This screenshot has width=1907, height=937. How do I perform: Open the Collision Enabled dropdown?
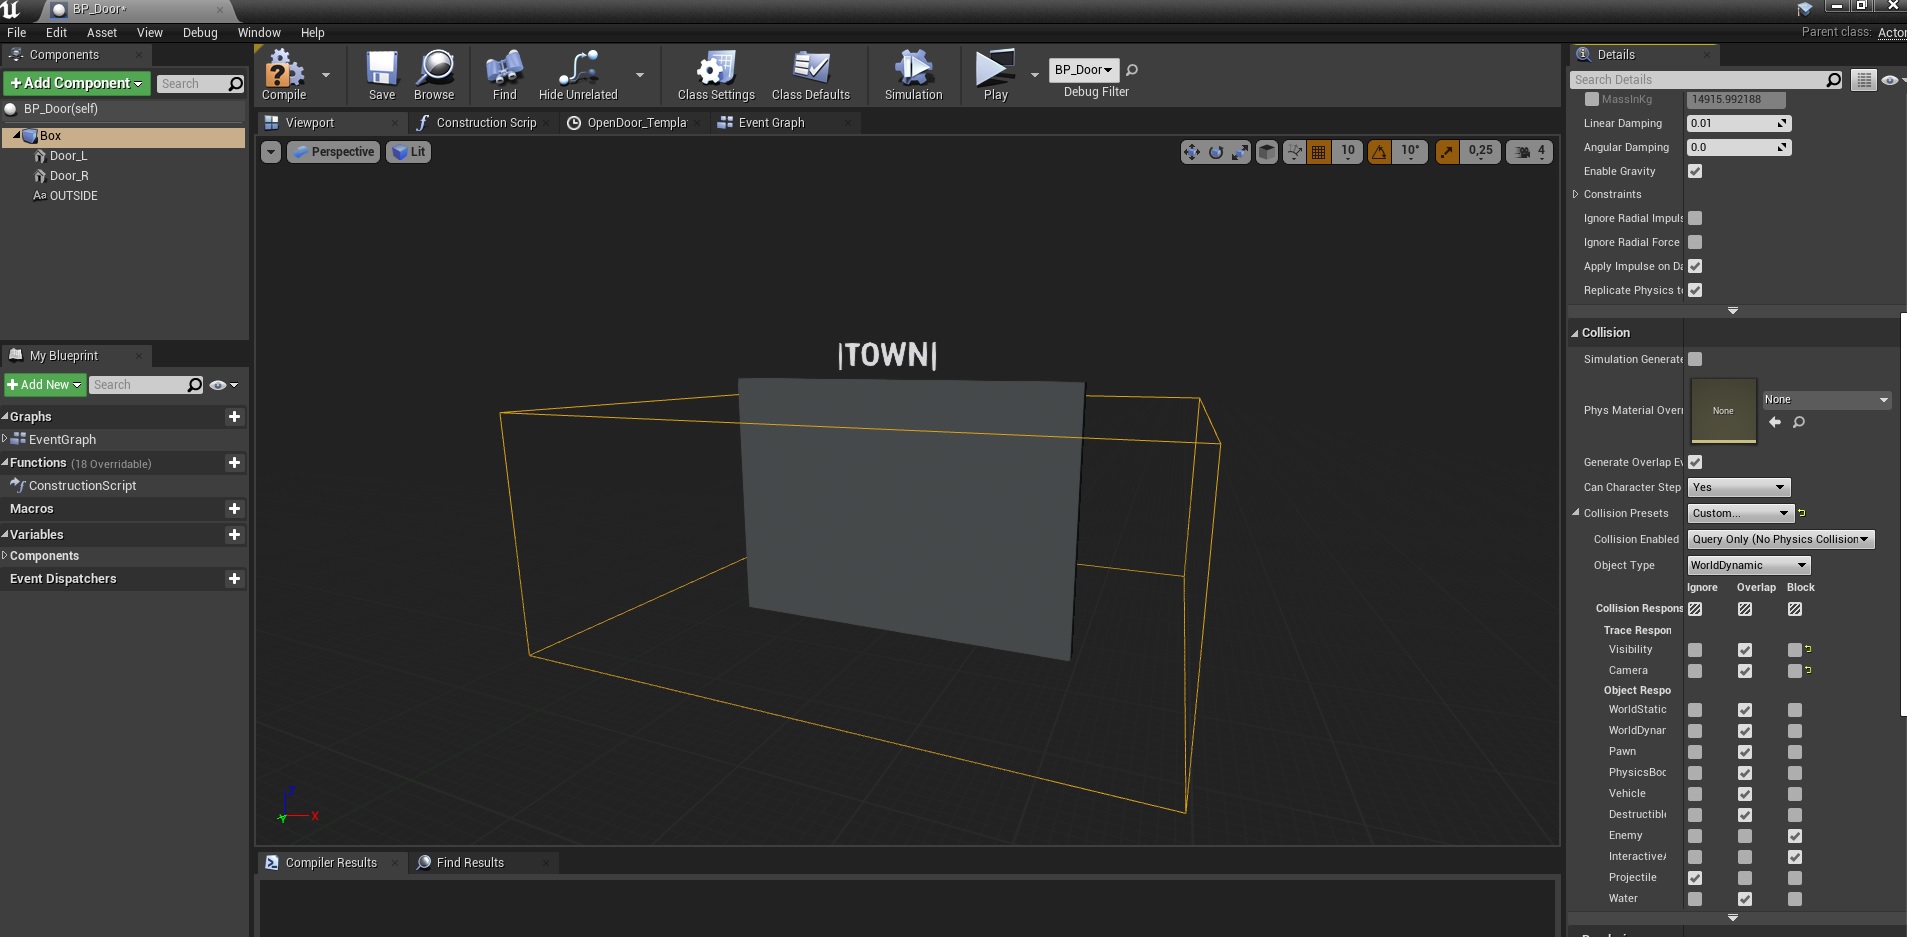[1780, 539]
